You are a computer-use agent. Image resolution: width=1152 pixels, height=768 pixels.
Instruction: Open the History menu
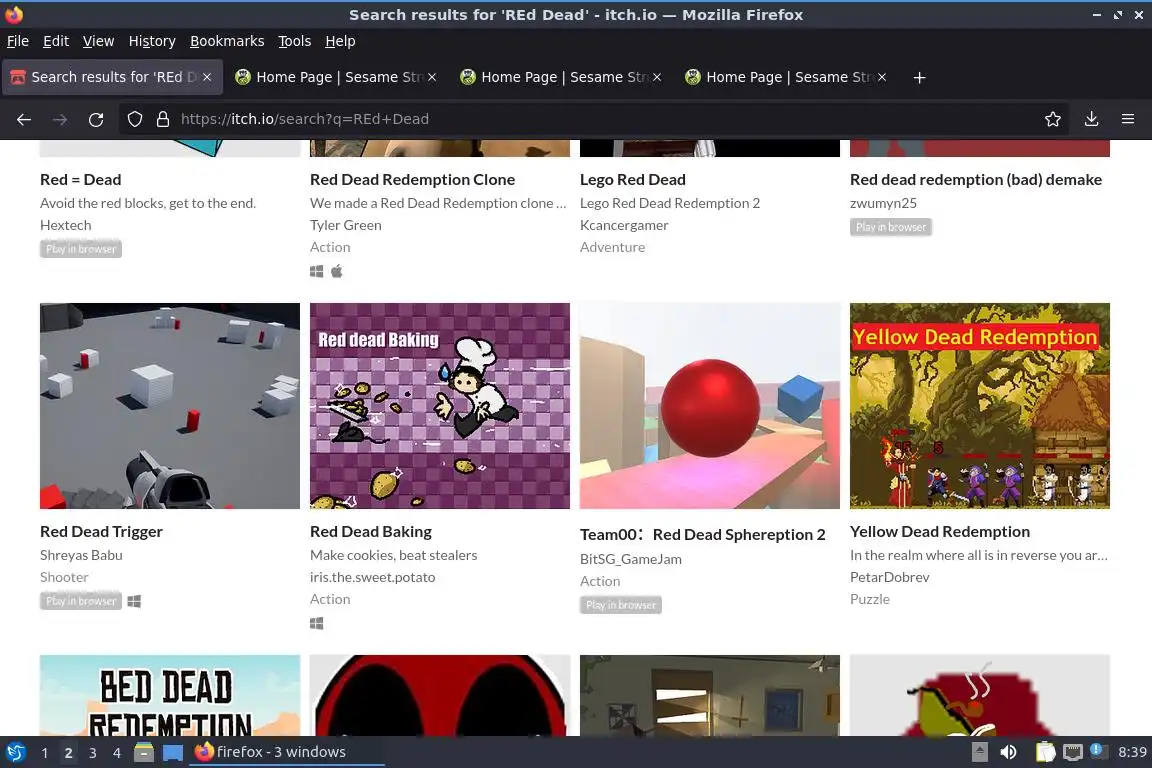coord(152,41)
